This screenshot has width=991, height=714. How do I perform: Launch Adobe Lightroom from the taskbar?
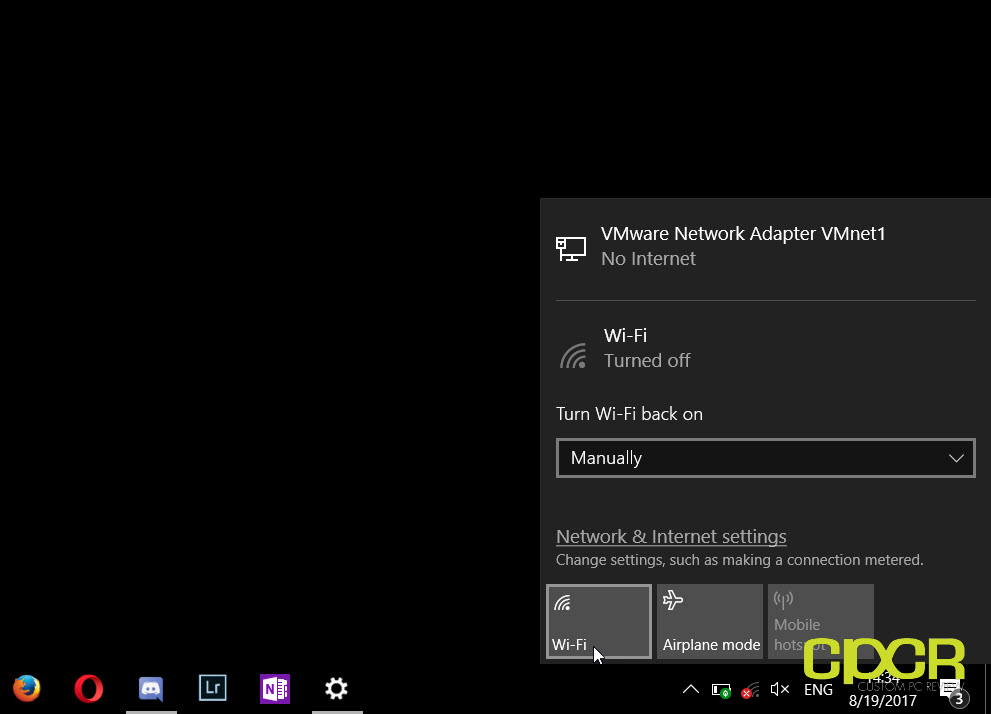click(x=212, y=688)
